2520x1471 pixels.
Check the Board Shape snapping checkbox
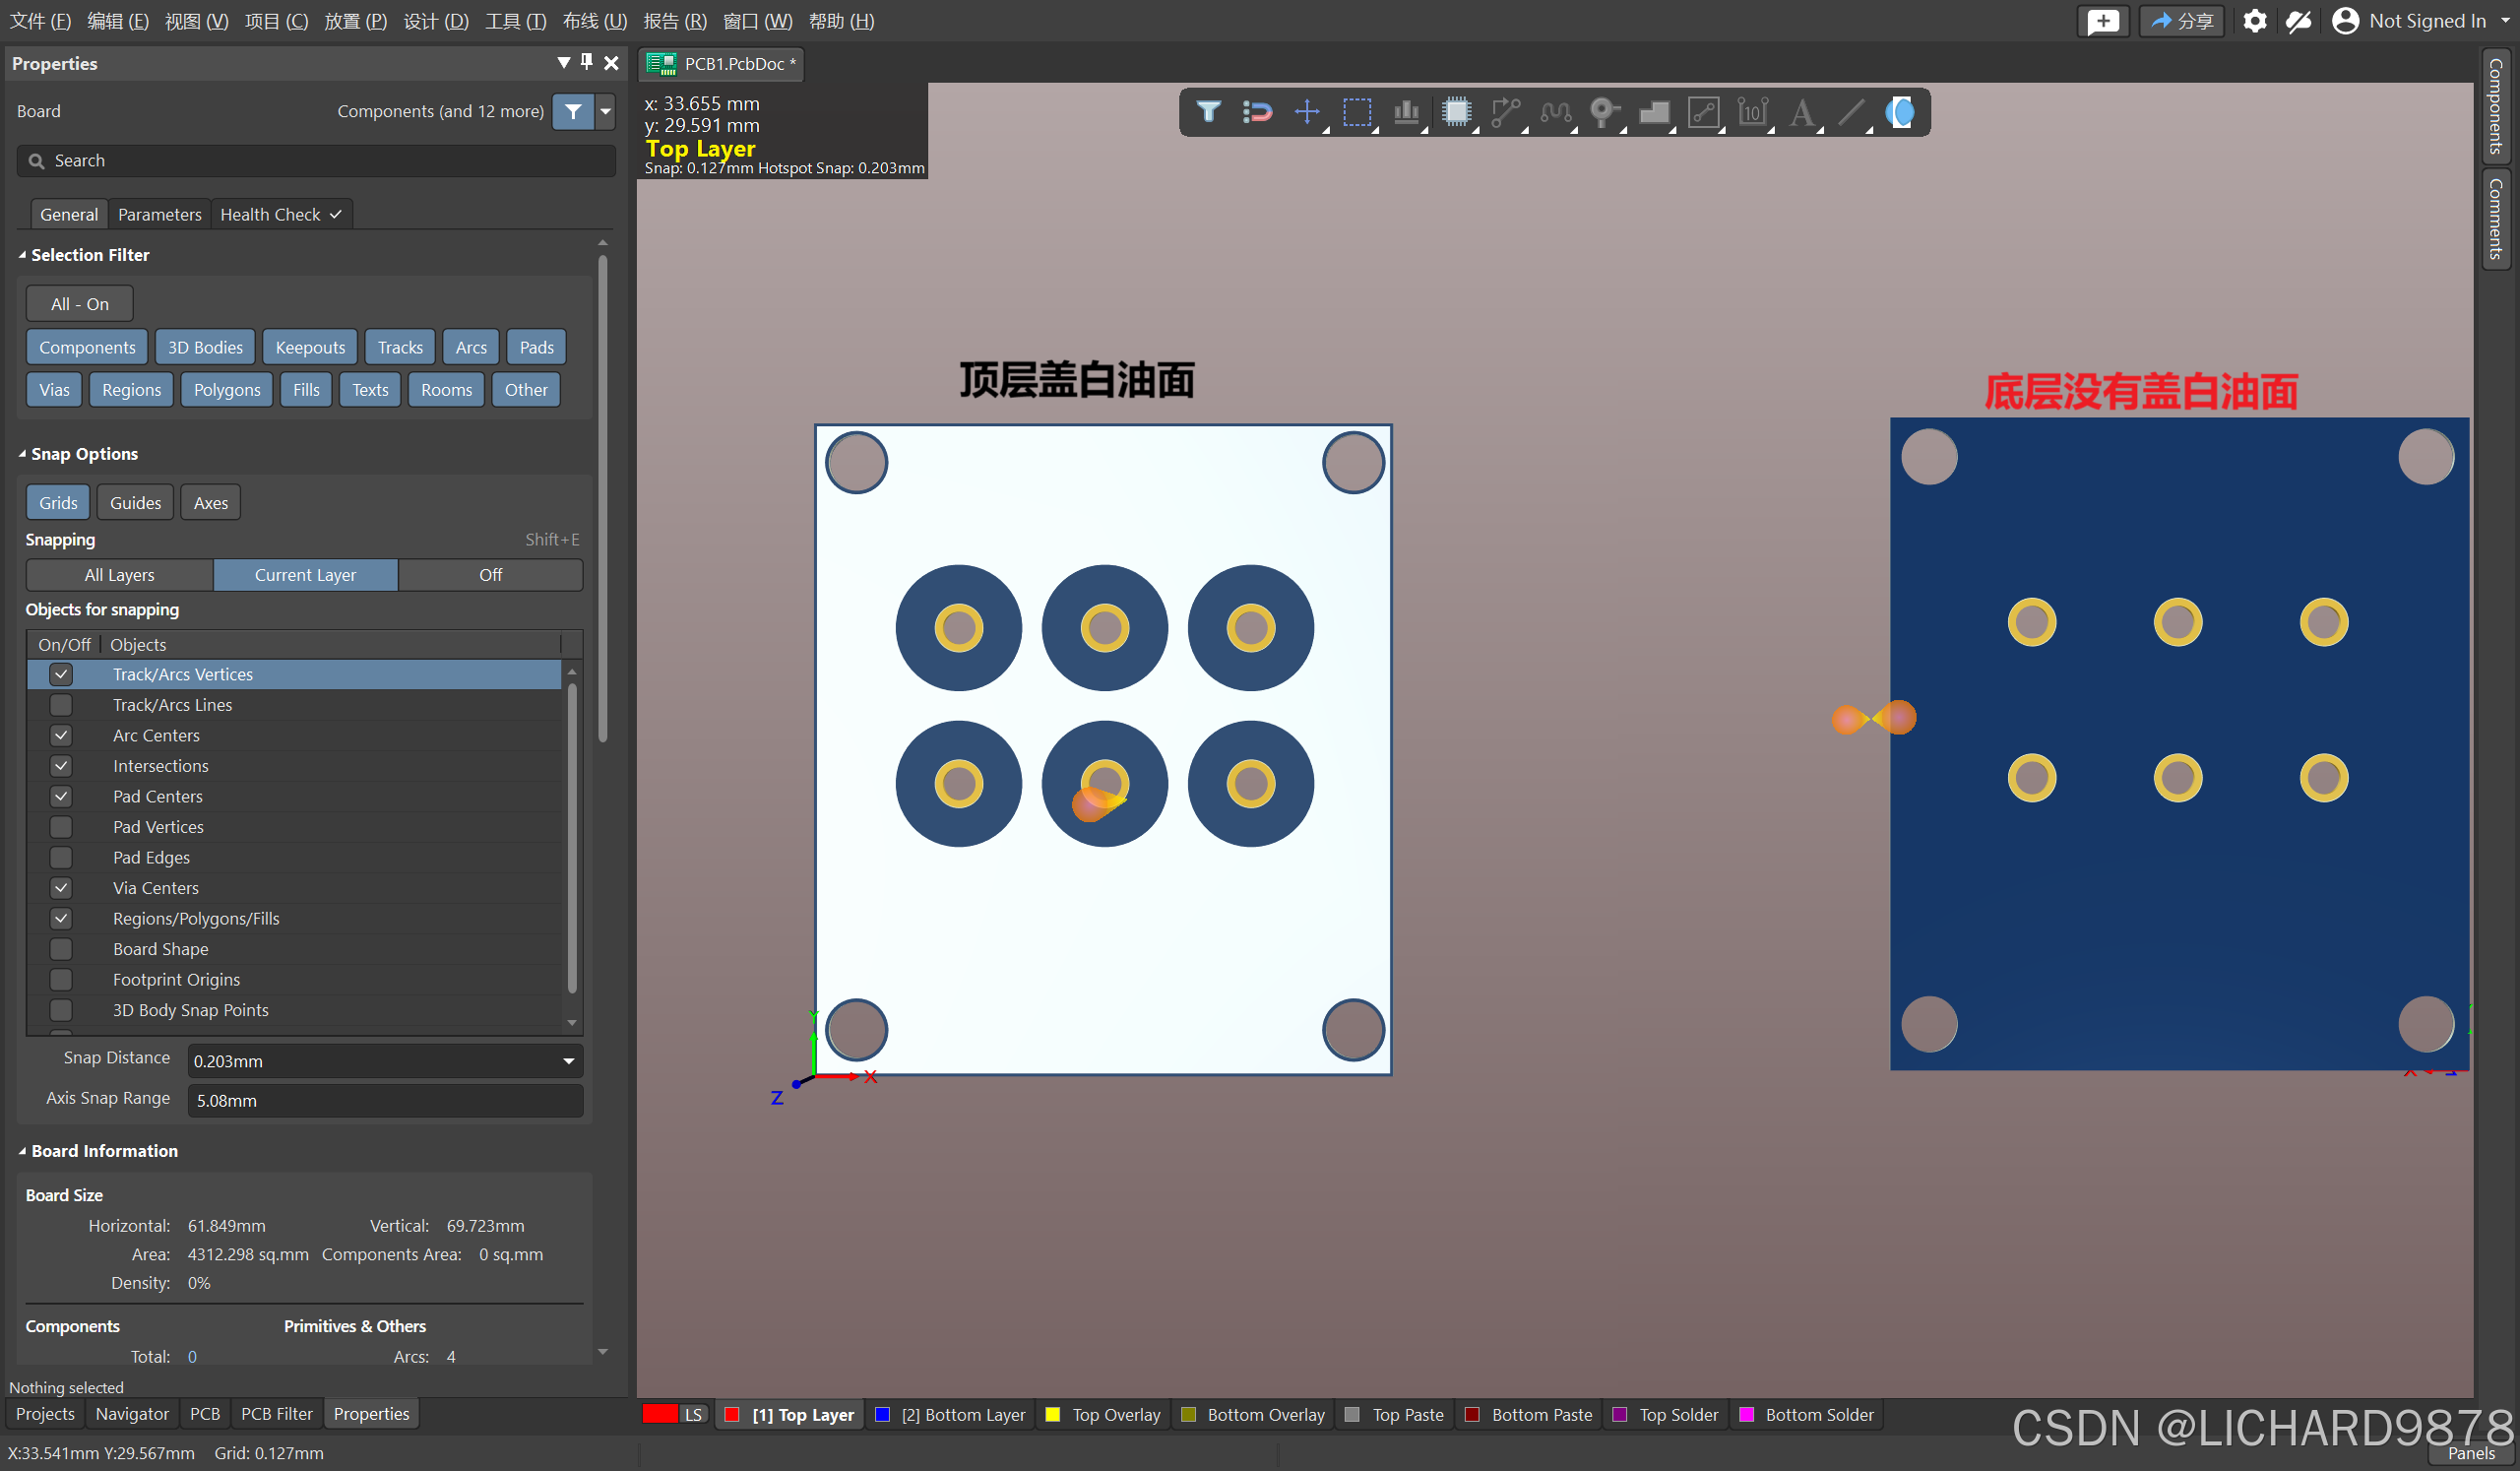pyautogui.click(x=61, y=949)
